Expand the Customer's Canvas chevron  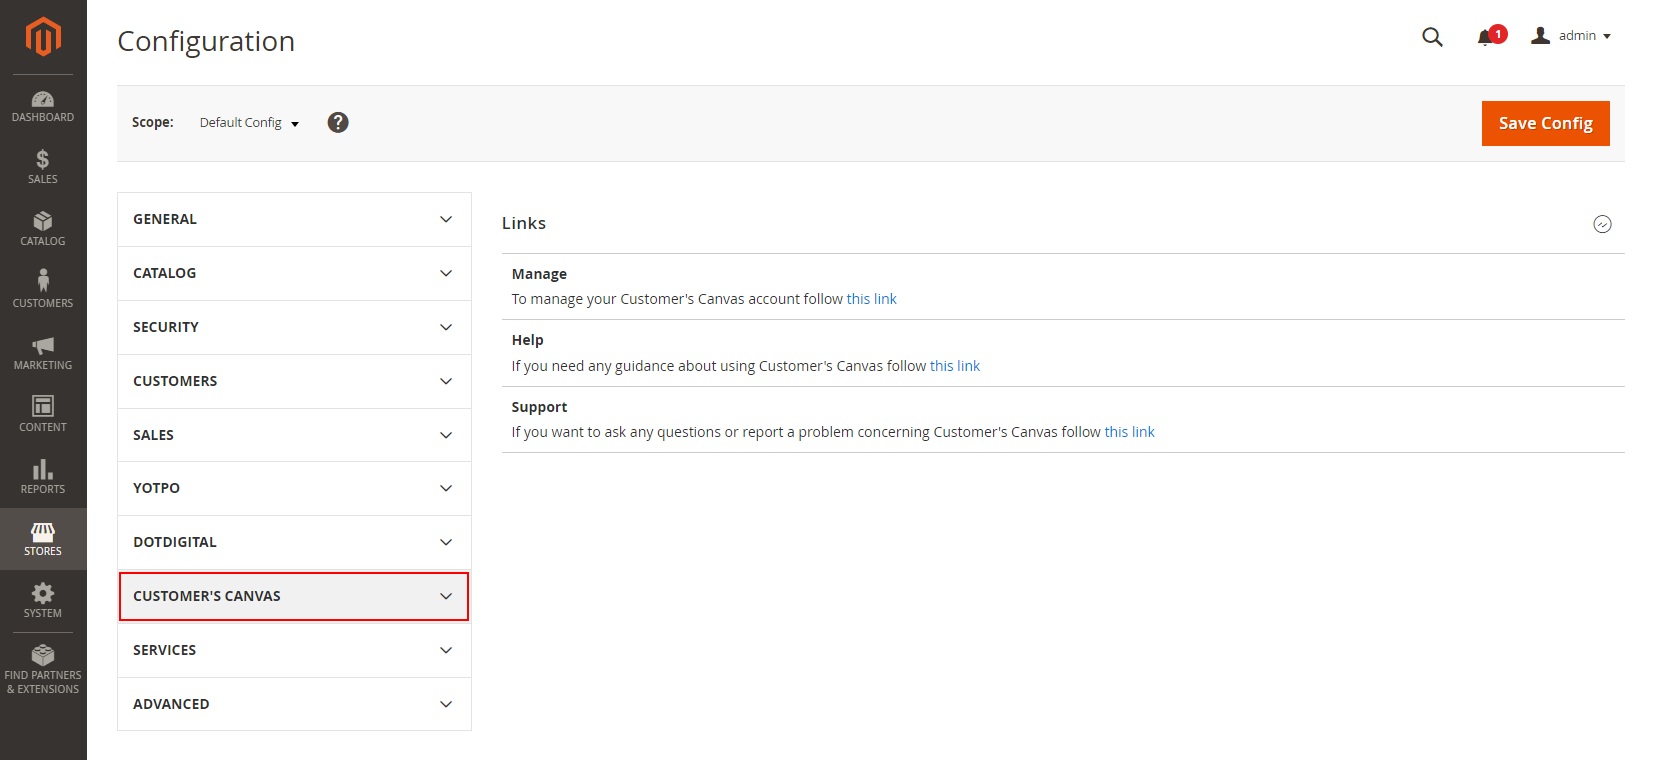coord(446,596)
